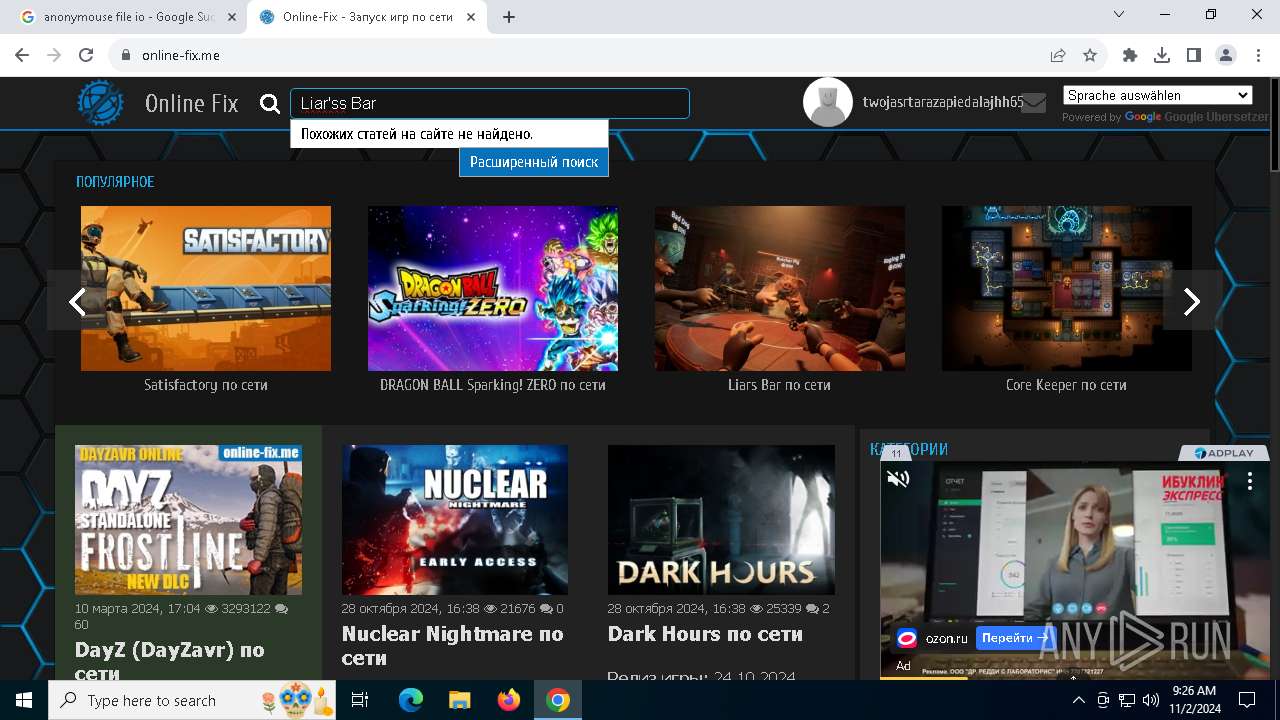Toggle Chrome side panel icon
The width and height of the screenshot is (1280, 720).
[x=1194, y=56]
